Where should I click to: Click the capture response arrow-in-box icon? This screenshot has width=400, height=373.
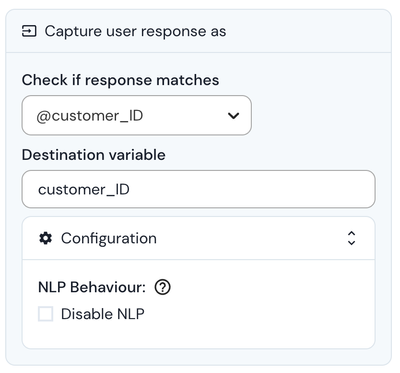pyautogui.click(x=29, y=31)
